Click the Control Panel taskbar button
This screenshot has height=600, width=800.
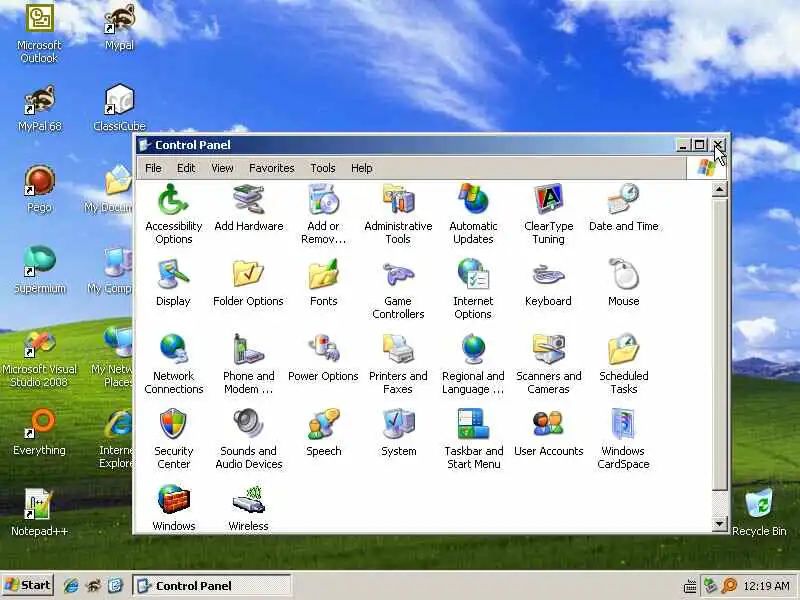point(212,585)
